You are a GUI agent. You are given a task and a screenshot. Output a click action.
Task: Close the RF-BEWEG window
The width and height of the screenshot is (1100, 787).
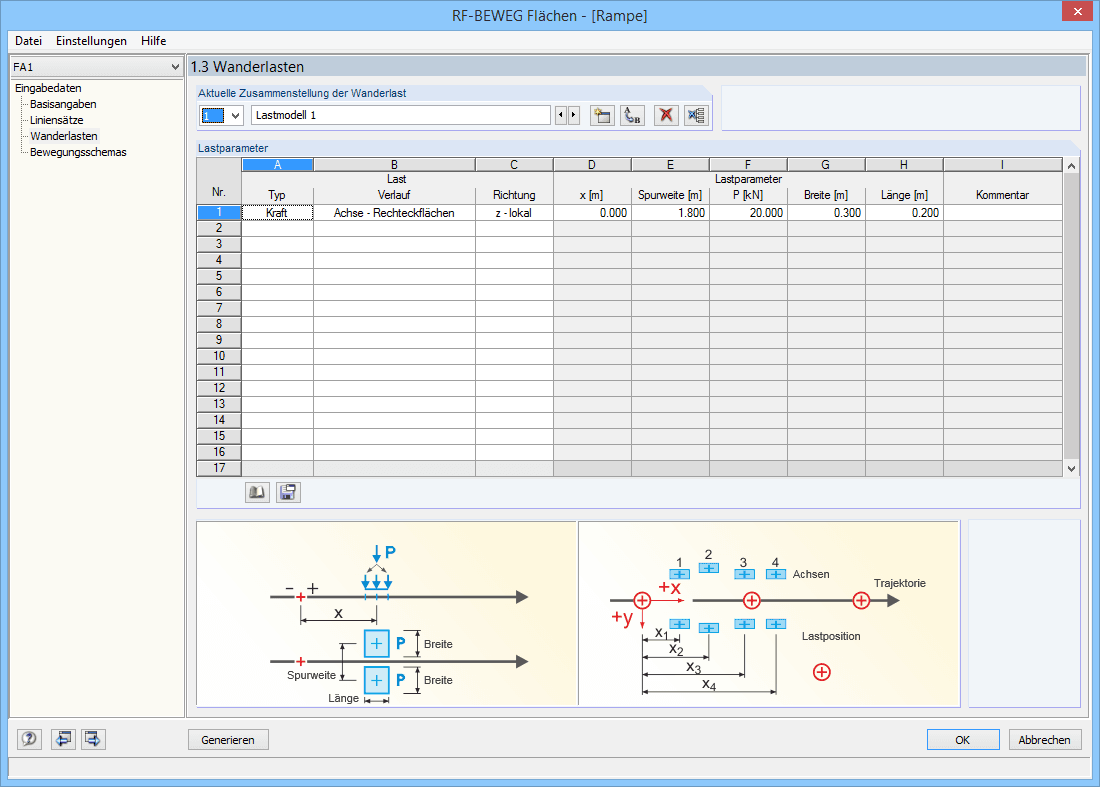pyautogui.click(x=1077, y=12)
